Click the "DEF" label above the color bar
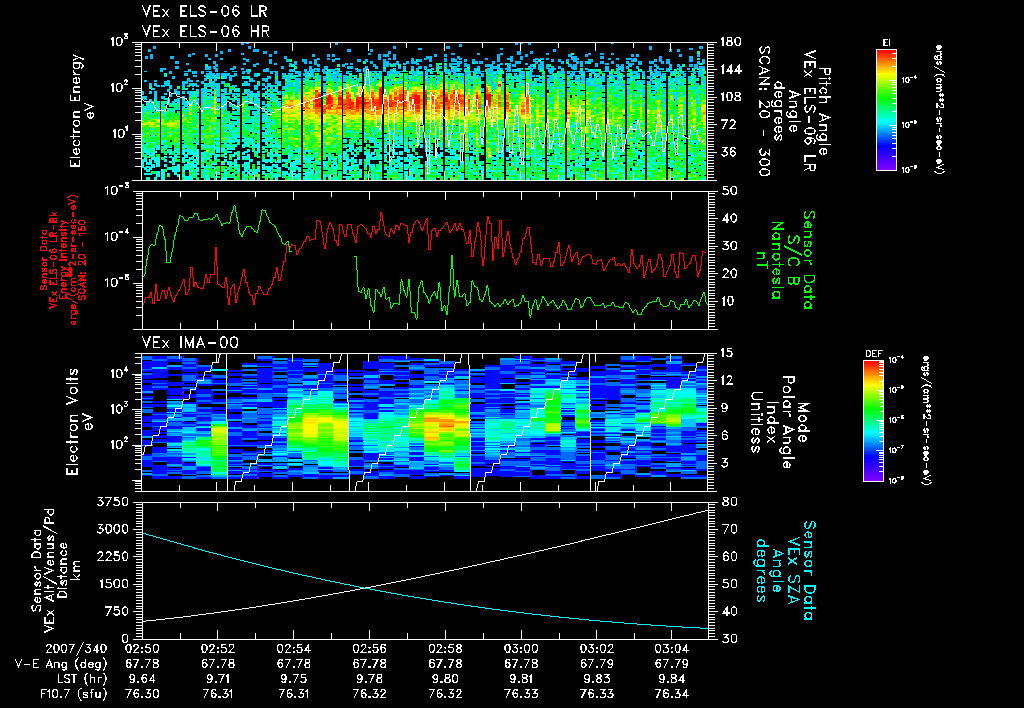This screenshot has height=708, width=1024. (873, 353)
